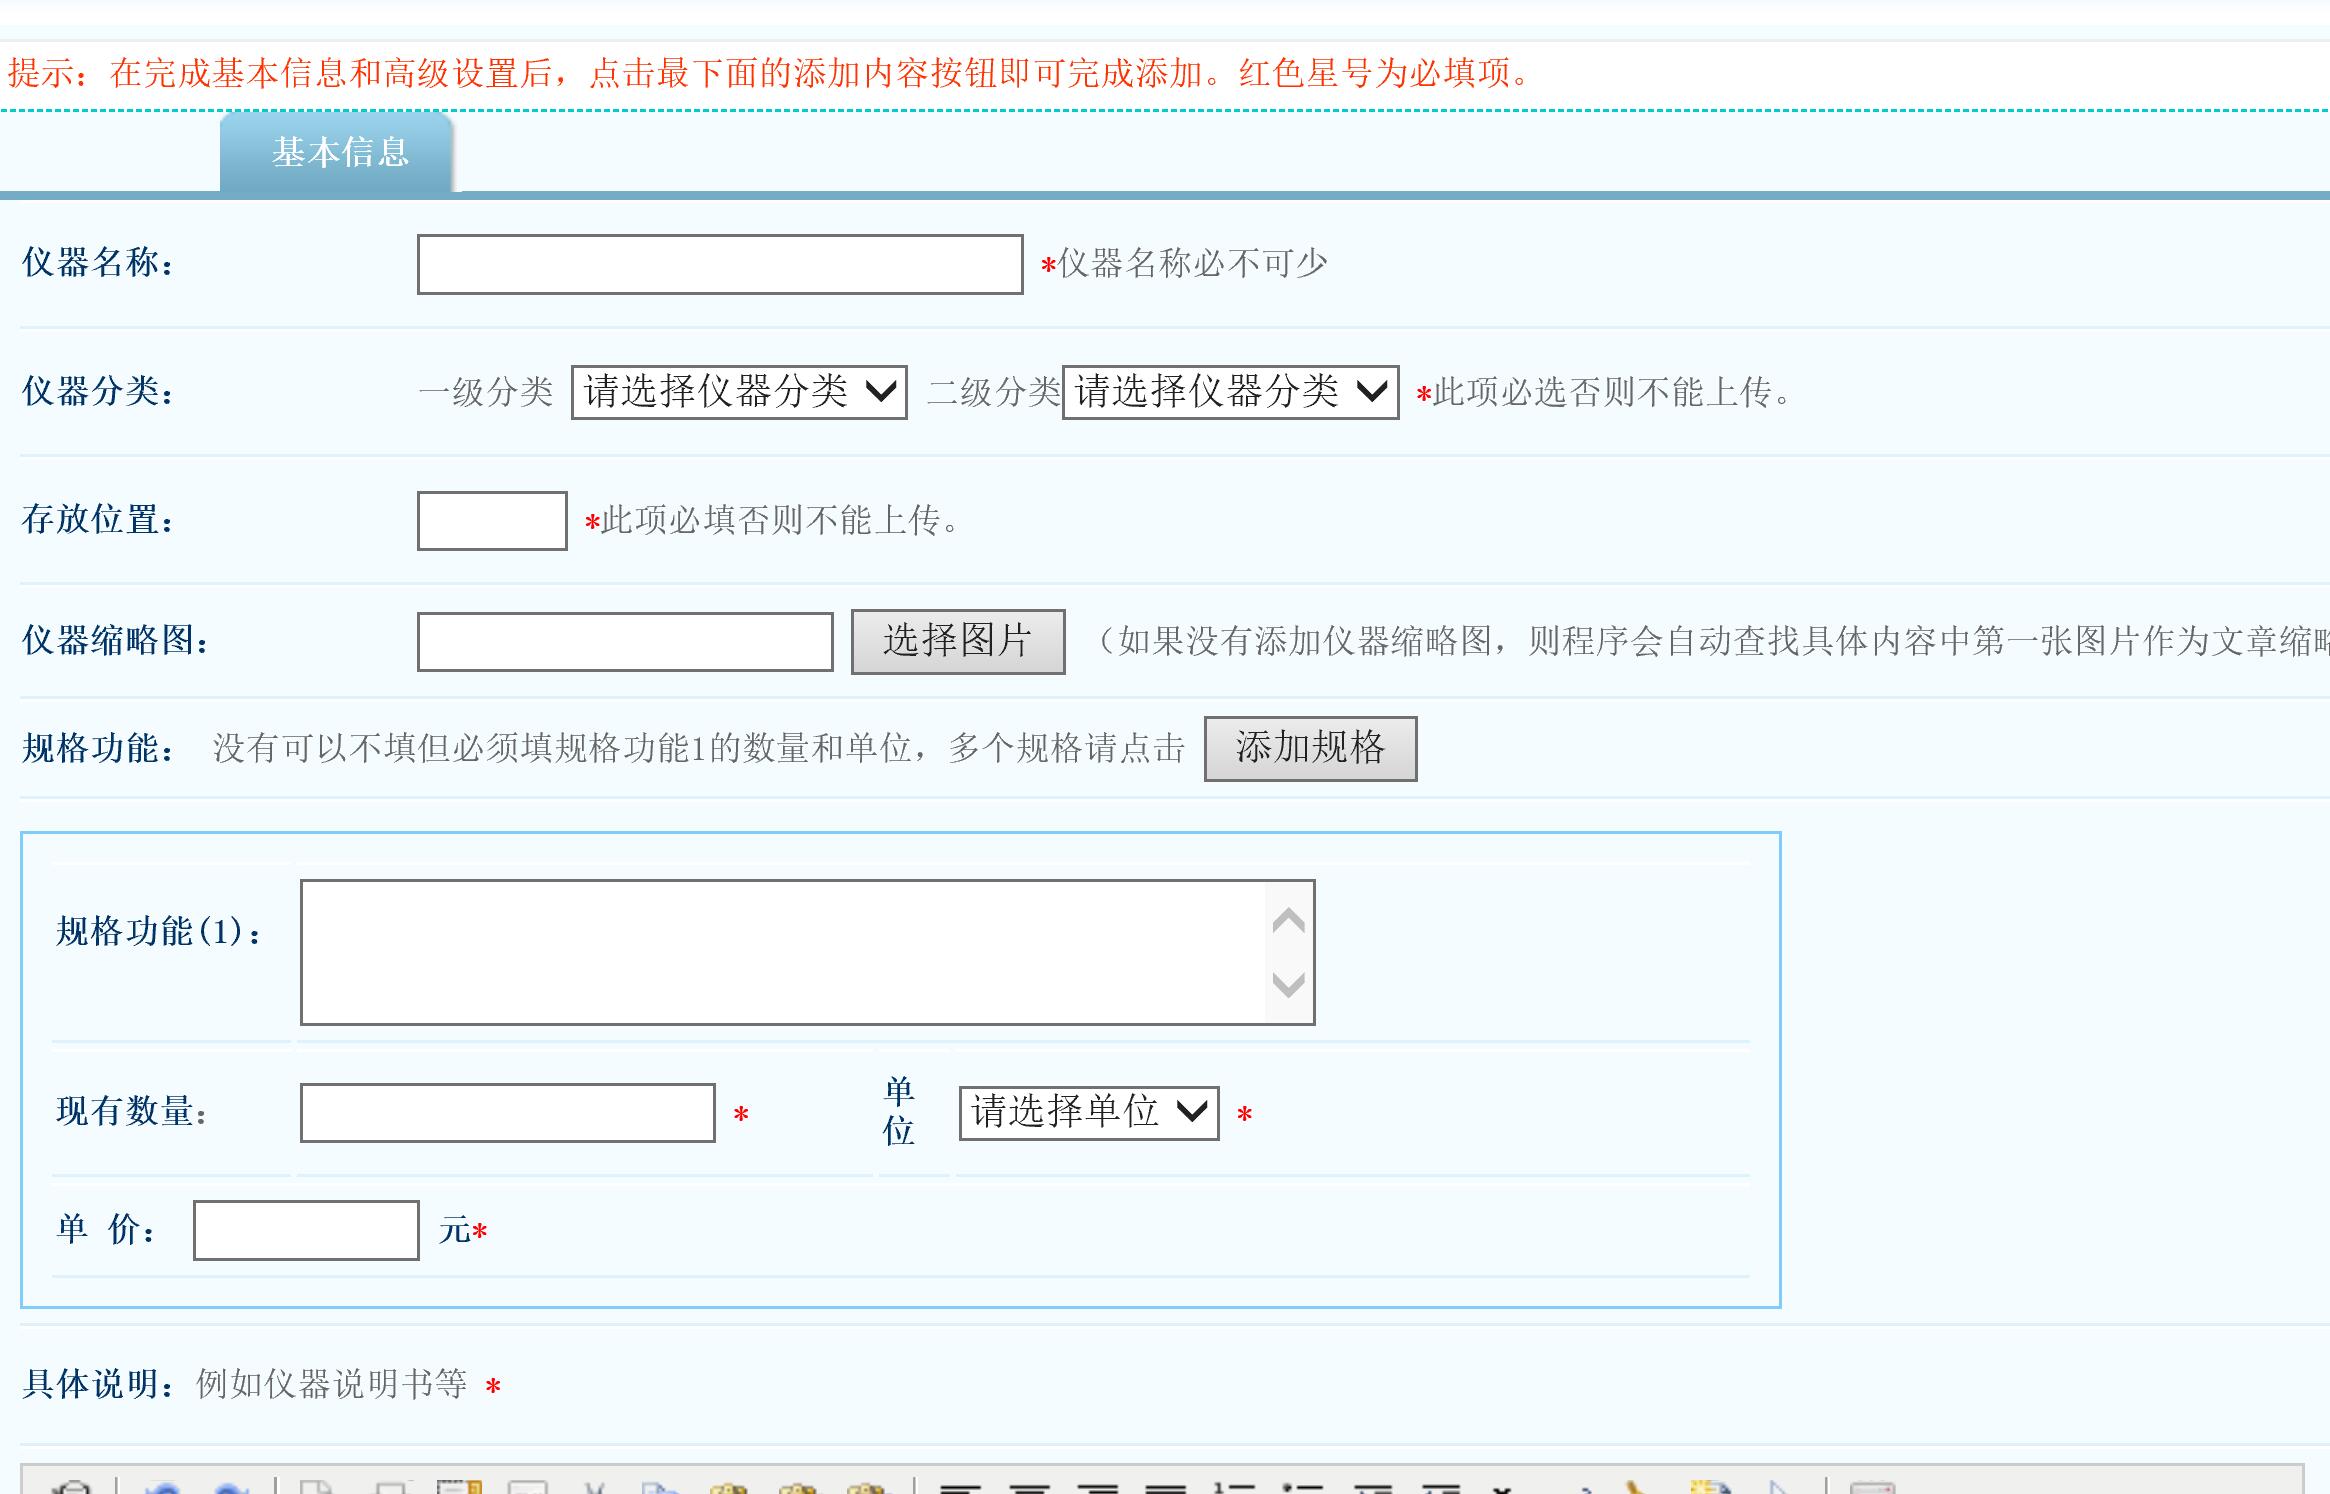Viewport: 2330px width, 1494px height.
Task: Click the 此项必选否则不能上传 hint text
Action: (x=1613, y=392)
